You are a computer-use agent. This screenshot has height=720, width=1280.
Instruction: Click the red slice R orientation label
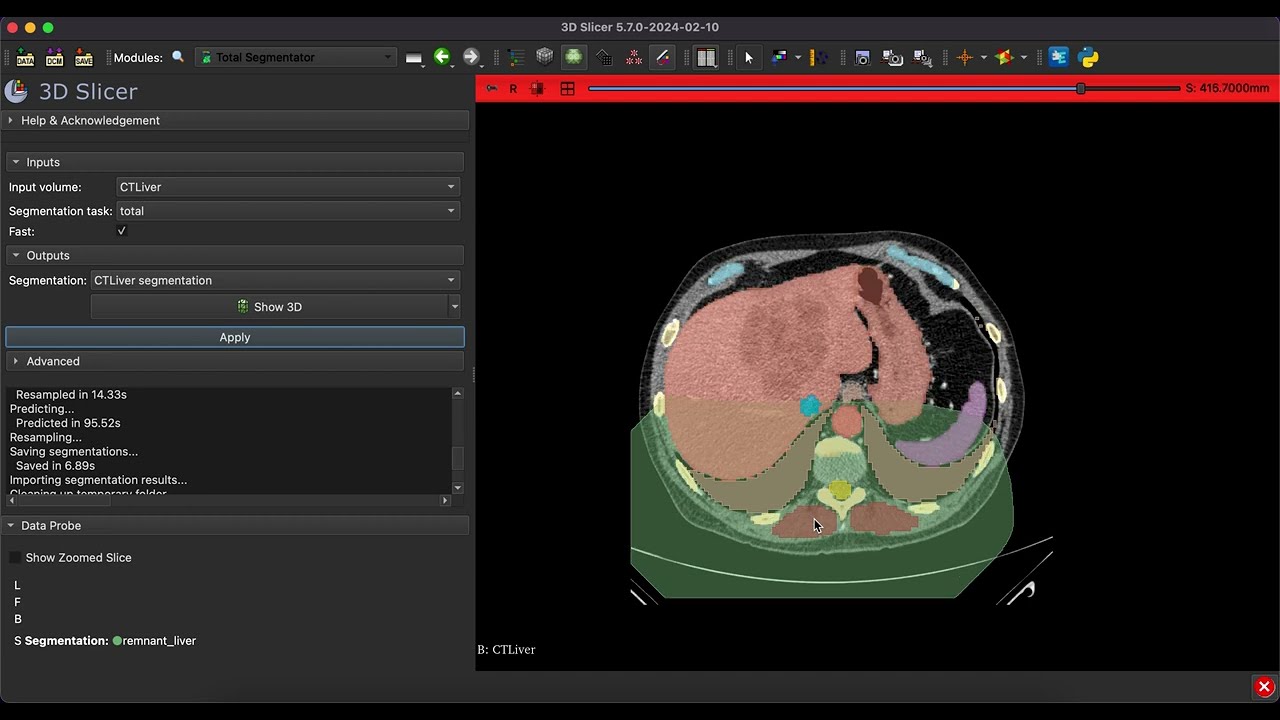click(513, 89)
